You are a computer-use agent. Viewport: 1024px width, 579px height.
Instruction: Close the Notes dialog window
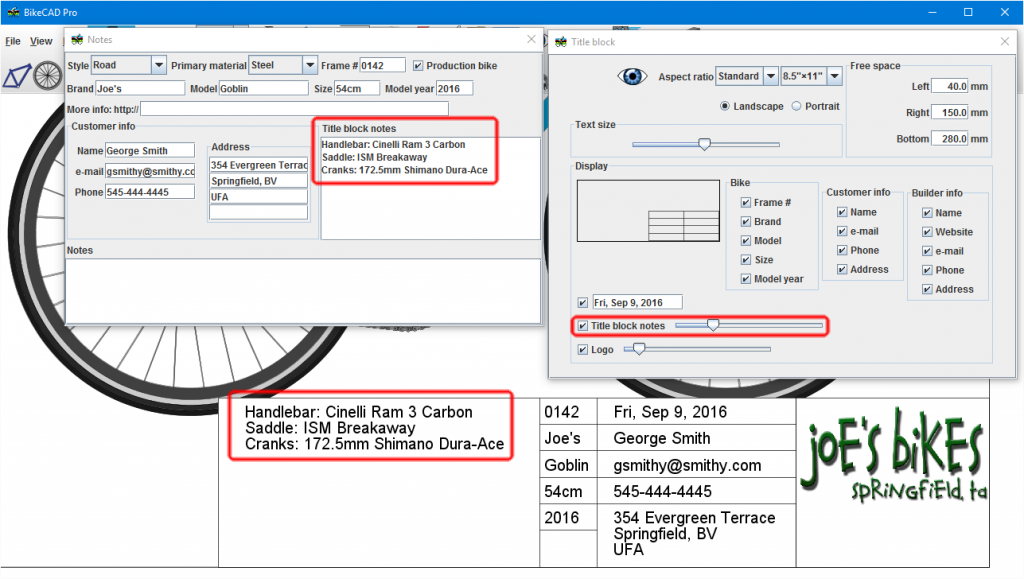[x=532, y=39]
